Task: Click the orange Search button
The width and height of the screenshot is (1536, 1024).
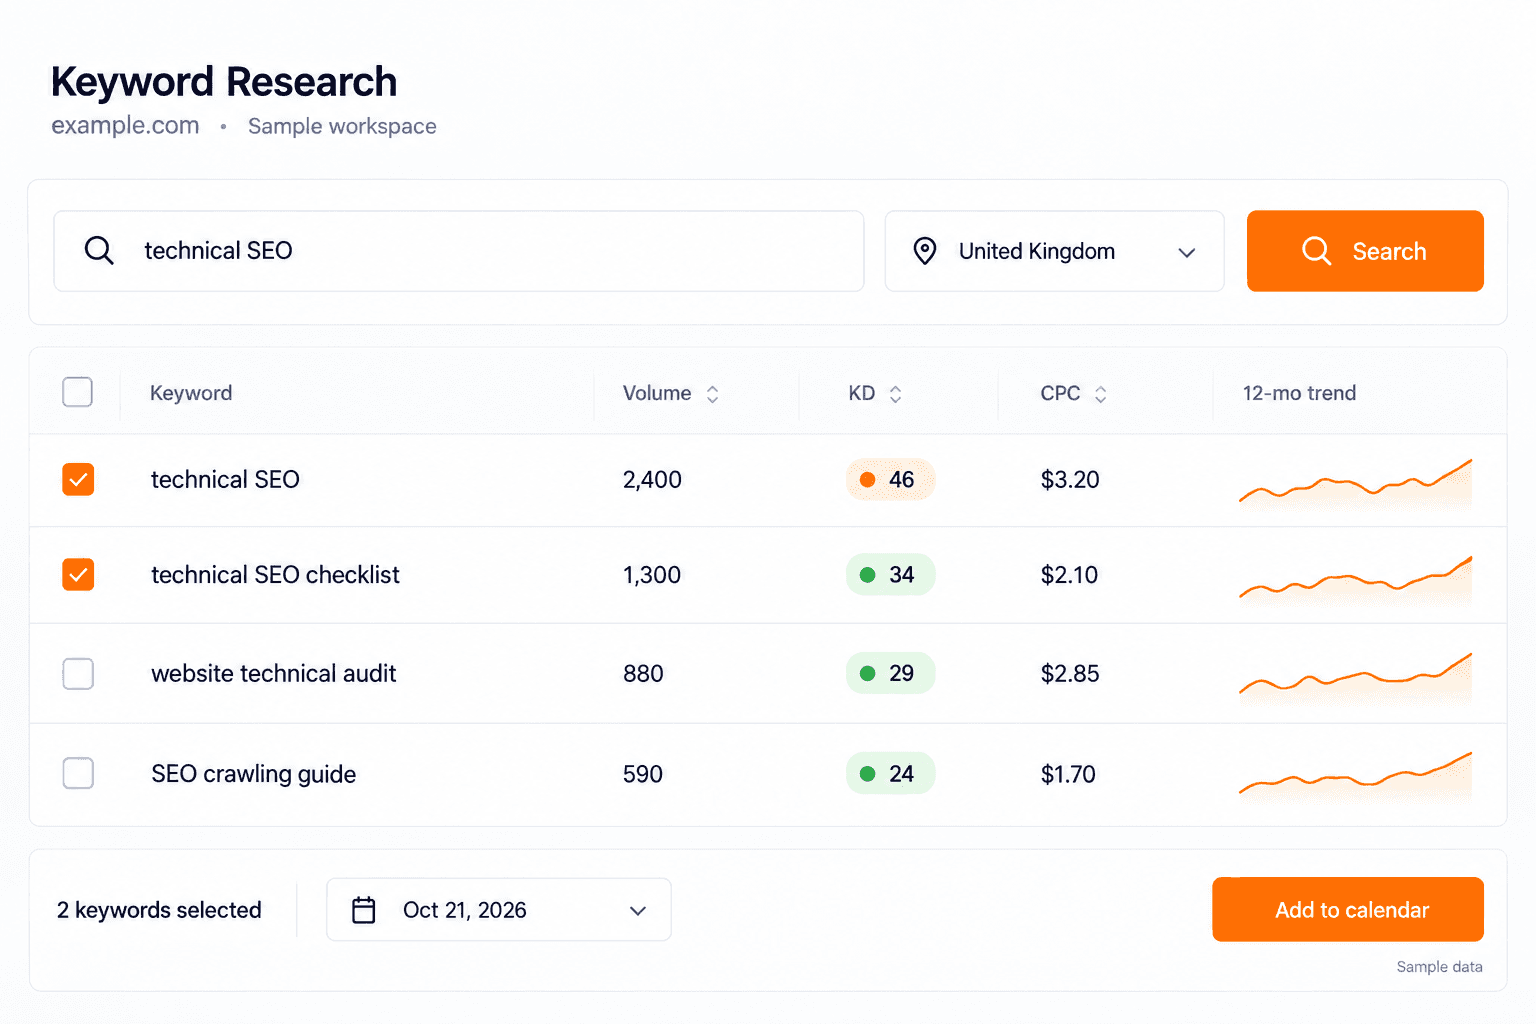Action: tap(1365, 251)
